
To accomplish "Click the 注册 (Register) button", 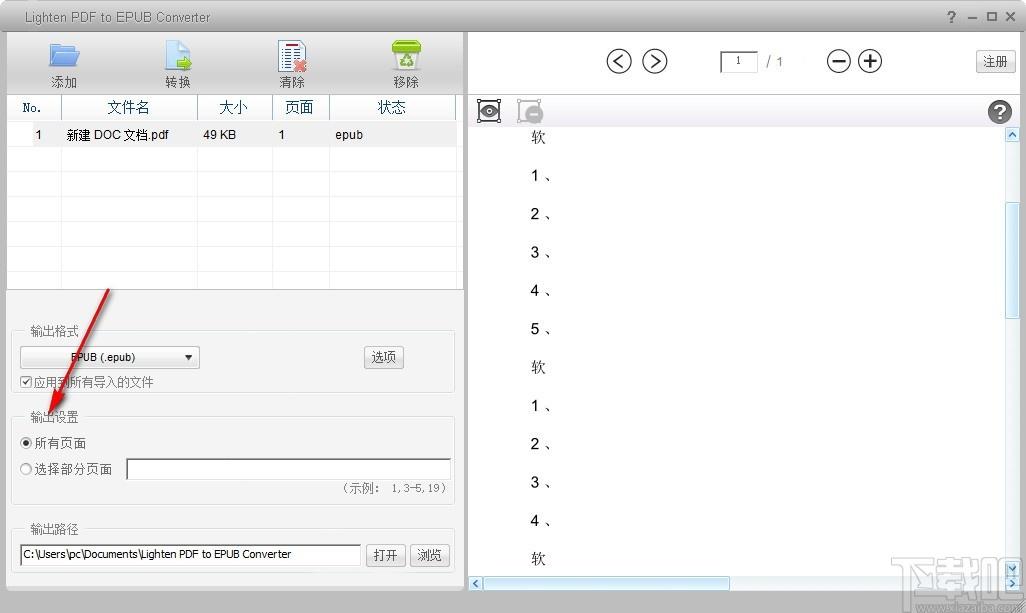I will [995, 61].
